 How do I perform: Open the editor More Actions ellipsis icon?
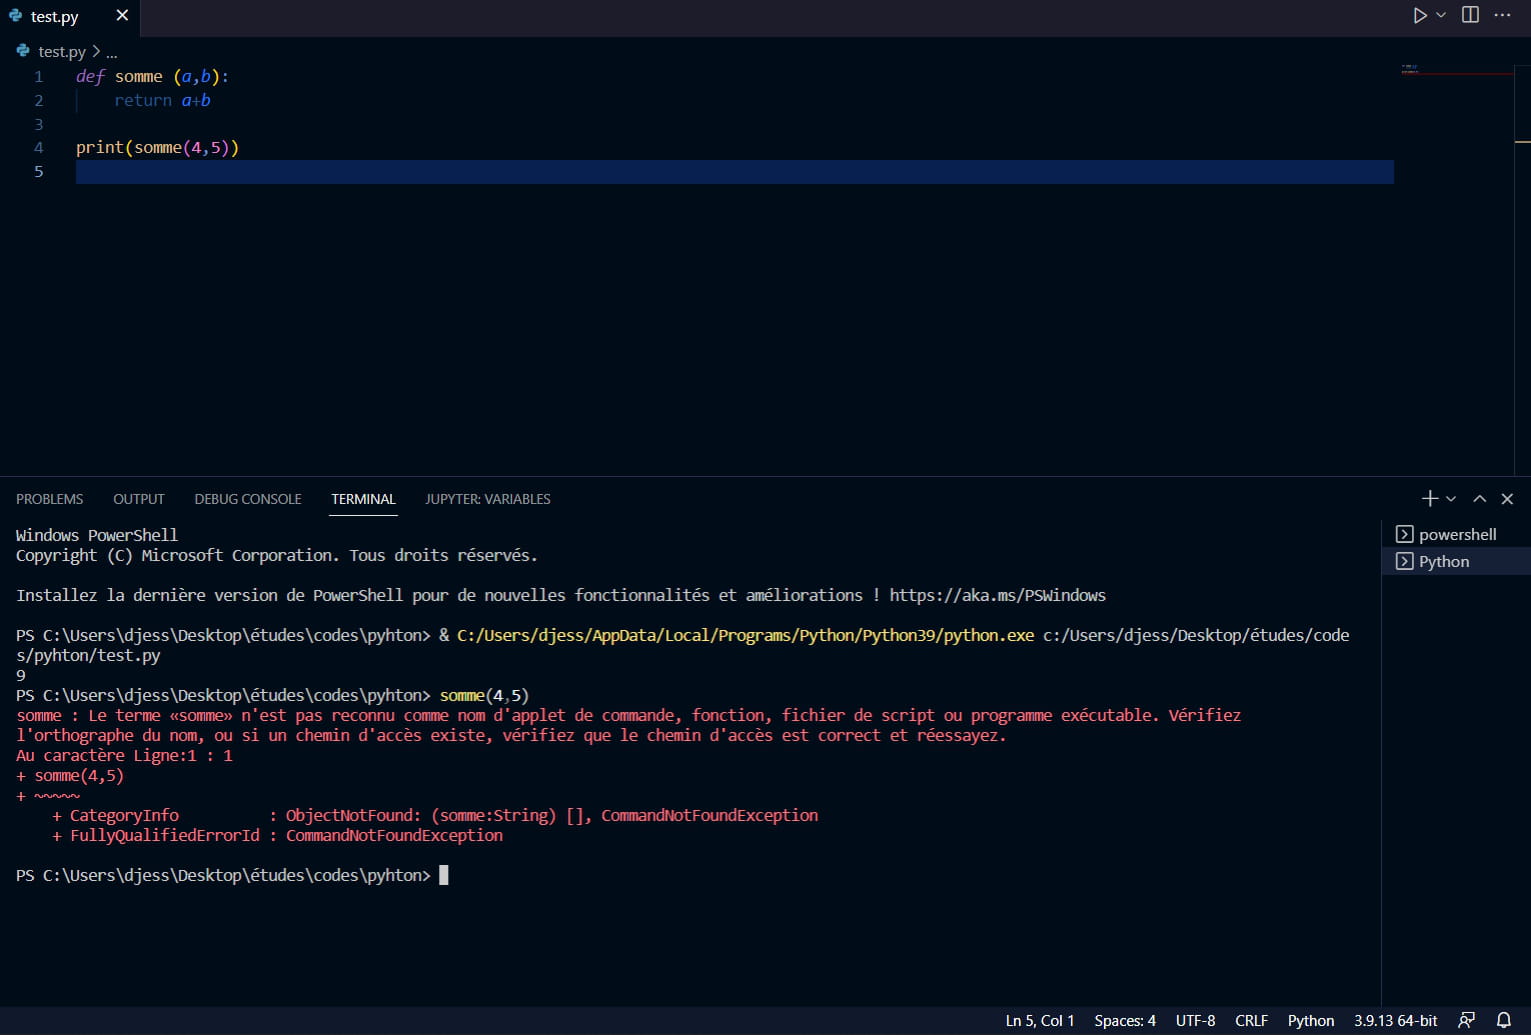(1504, 15)
